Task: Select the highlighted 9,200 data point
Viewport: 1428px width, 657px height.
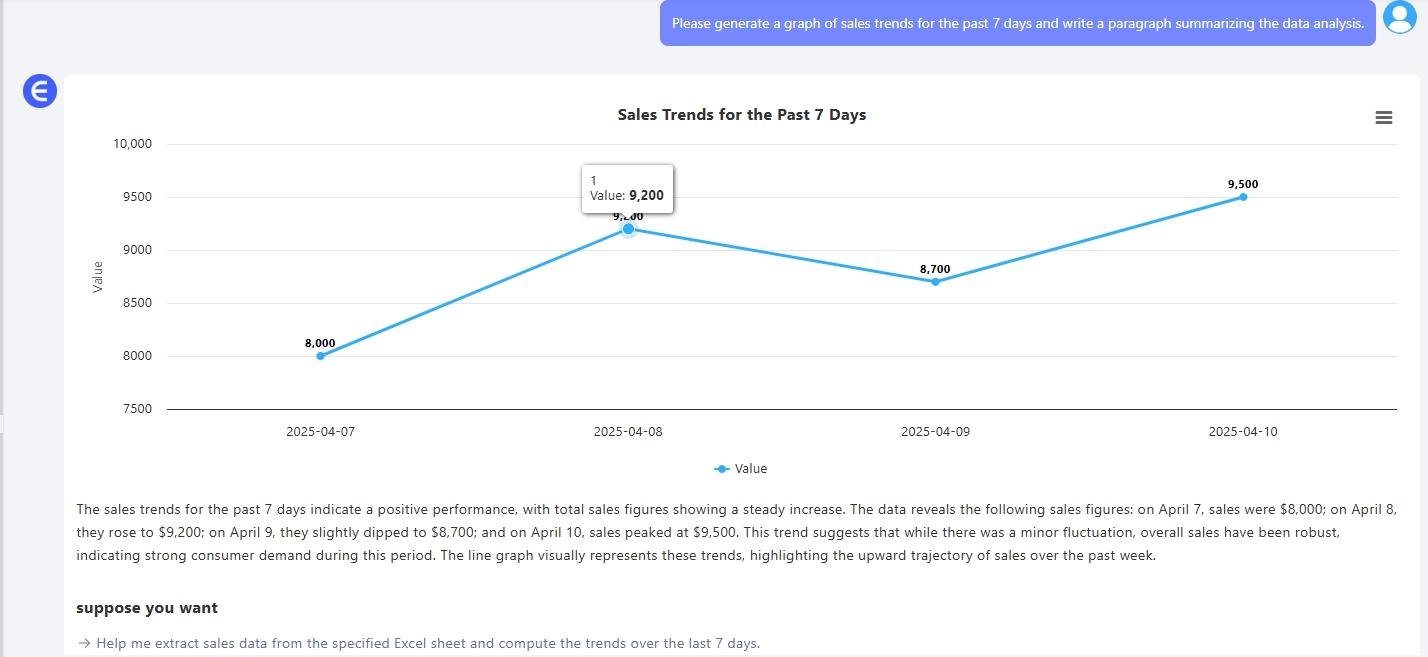Action: [x=628, y=229]
